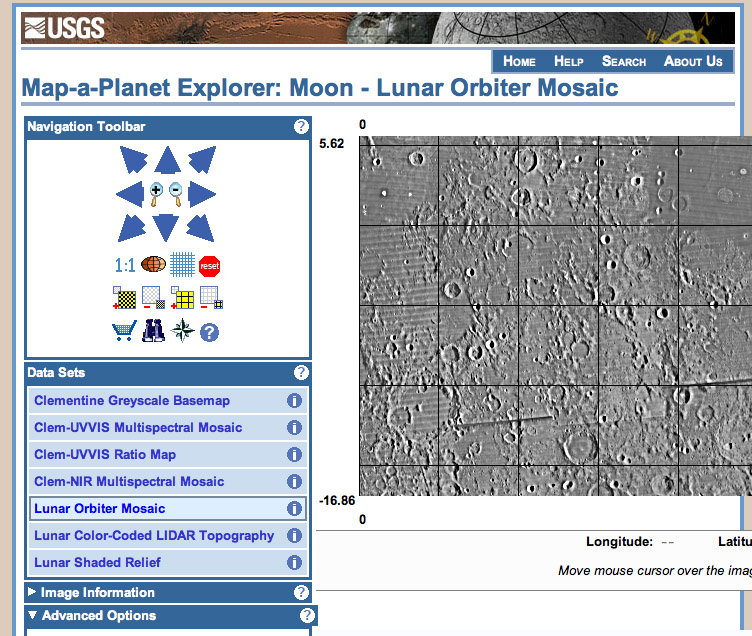The image size is (752, 636).
Task: Select the Clementine Greyscale Basemap data set
Action: pyautogui.click(x=132, y=401)
